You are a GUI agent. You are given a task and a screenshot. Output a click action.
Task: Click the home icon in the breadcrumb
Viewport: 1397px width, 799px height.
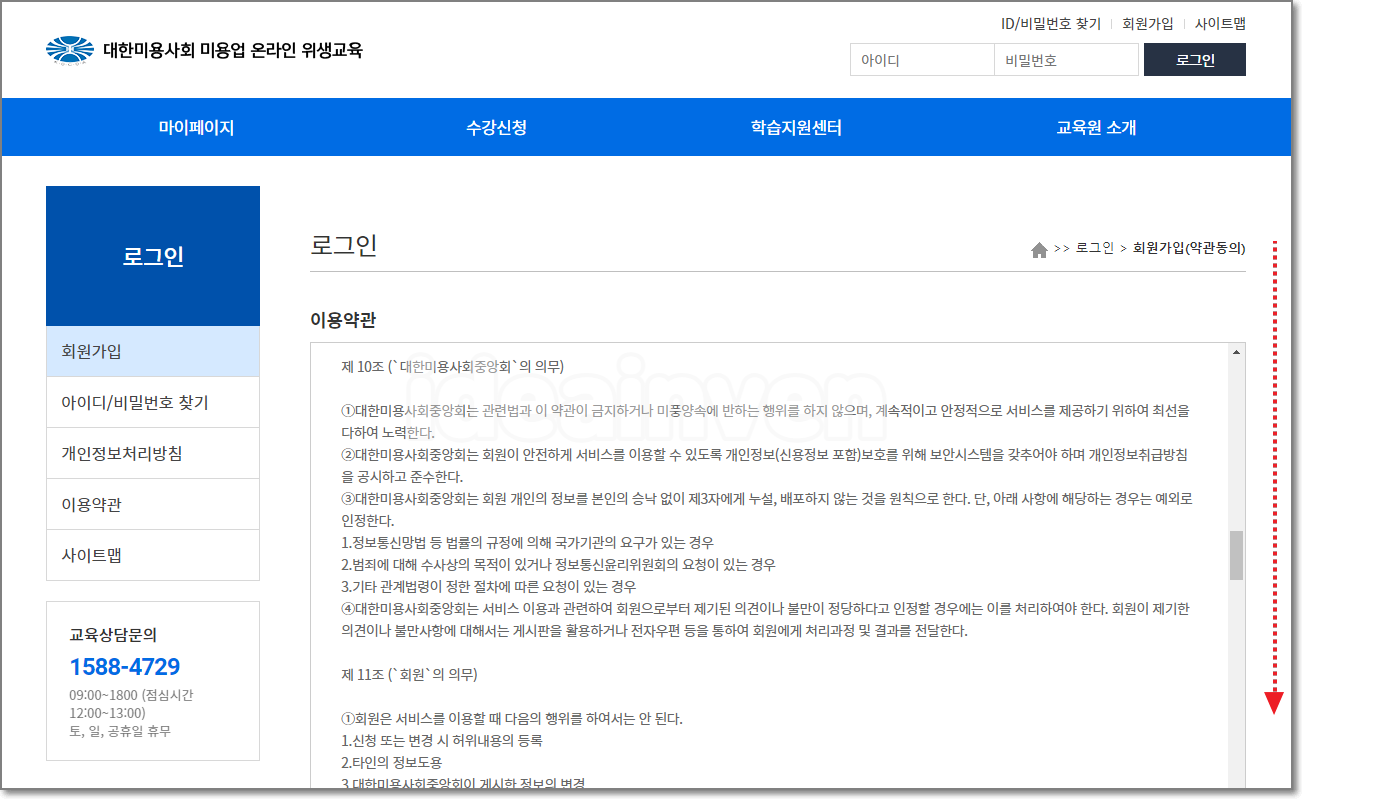(x=1039, y=248)
